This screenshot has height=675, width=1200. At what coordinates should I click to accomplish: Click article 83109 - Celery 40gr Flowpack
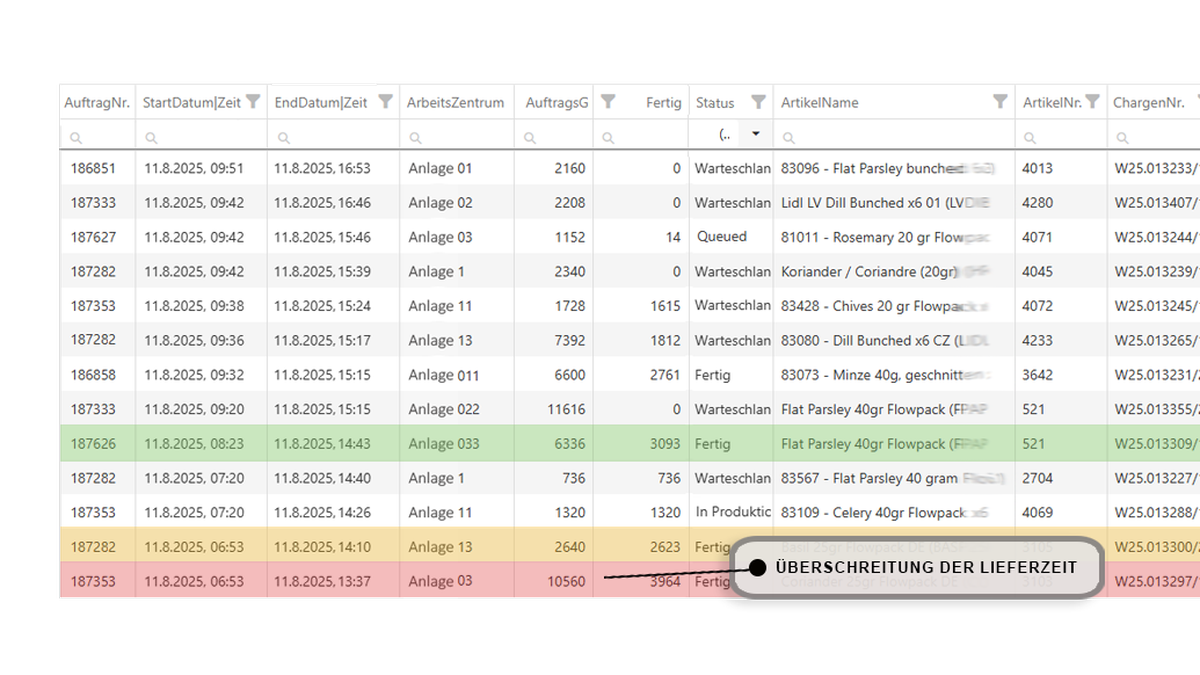[x=874, y=512]
